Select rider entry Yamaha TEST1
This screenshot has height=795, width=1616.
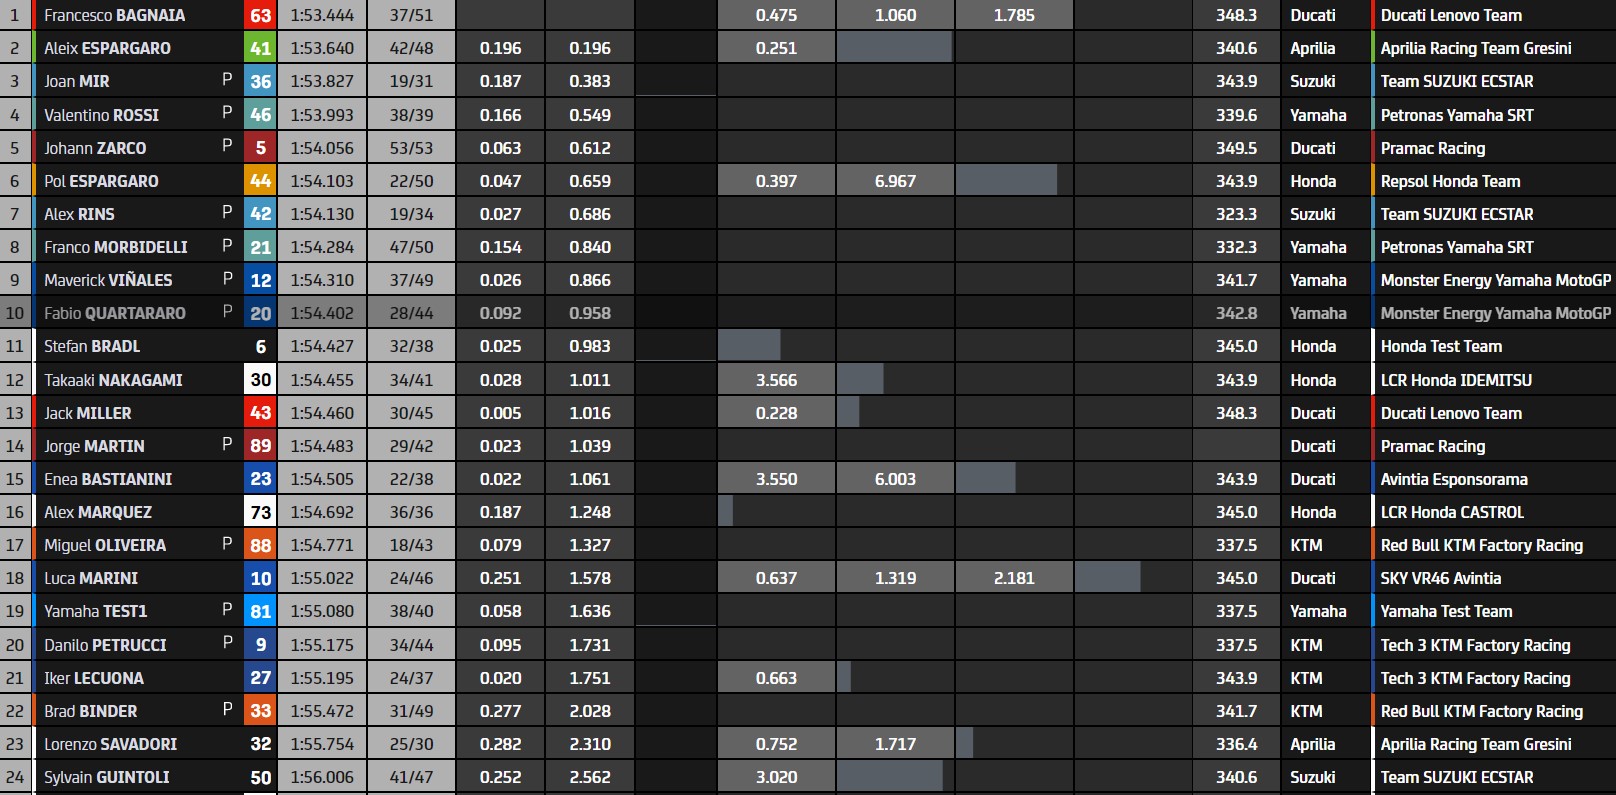(95, 611)
